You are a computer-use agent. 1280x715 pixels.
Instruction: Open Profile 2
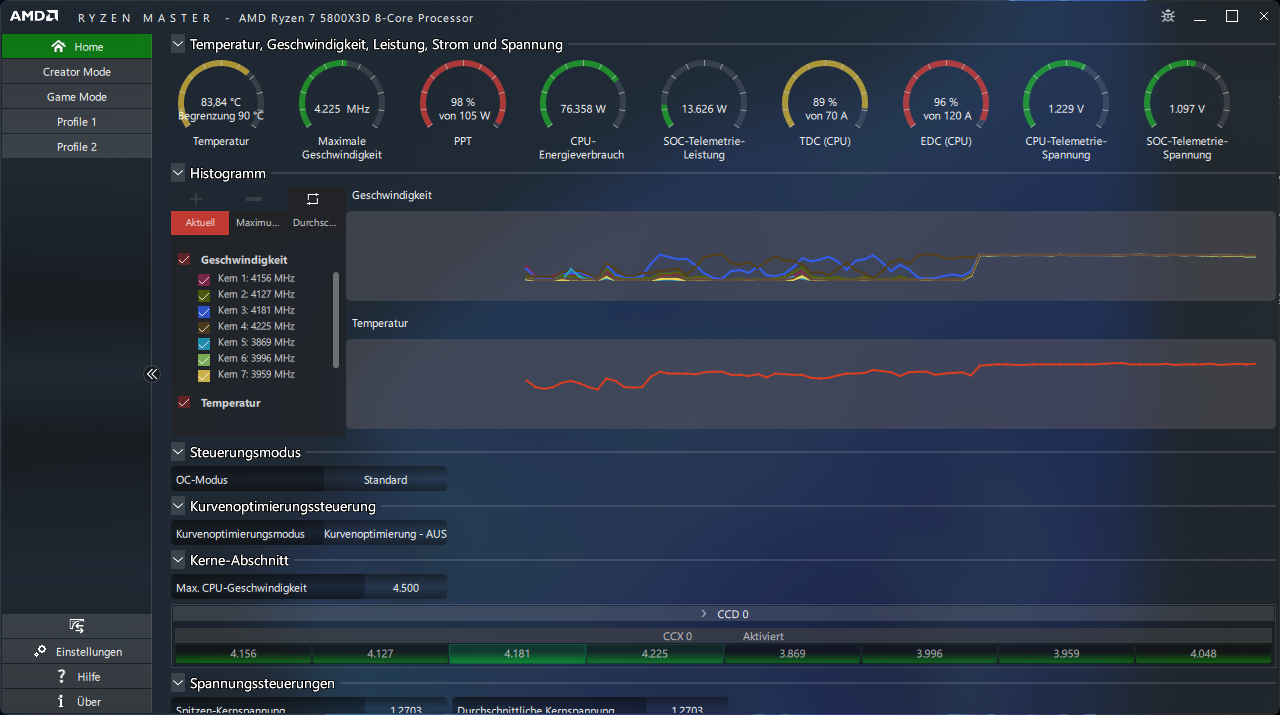(x=76, y=147)
